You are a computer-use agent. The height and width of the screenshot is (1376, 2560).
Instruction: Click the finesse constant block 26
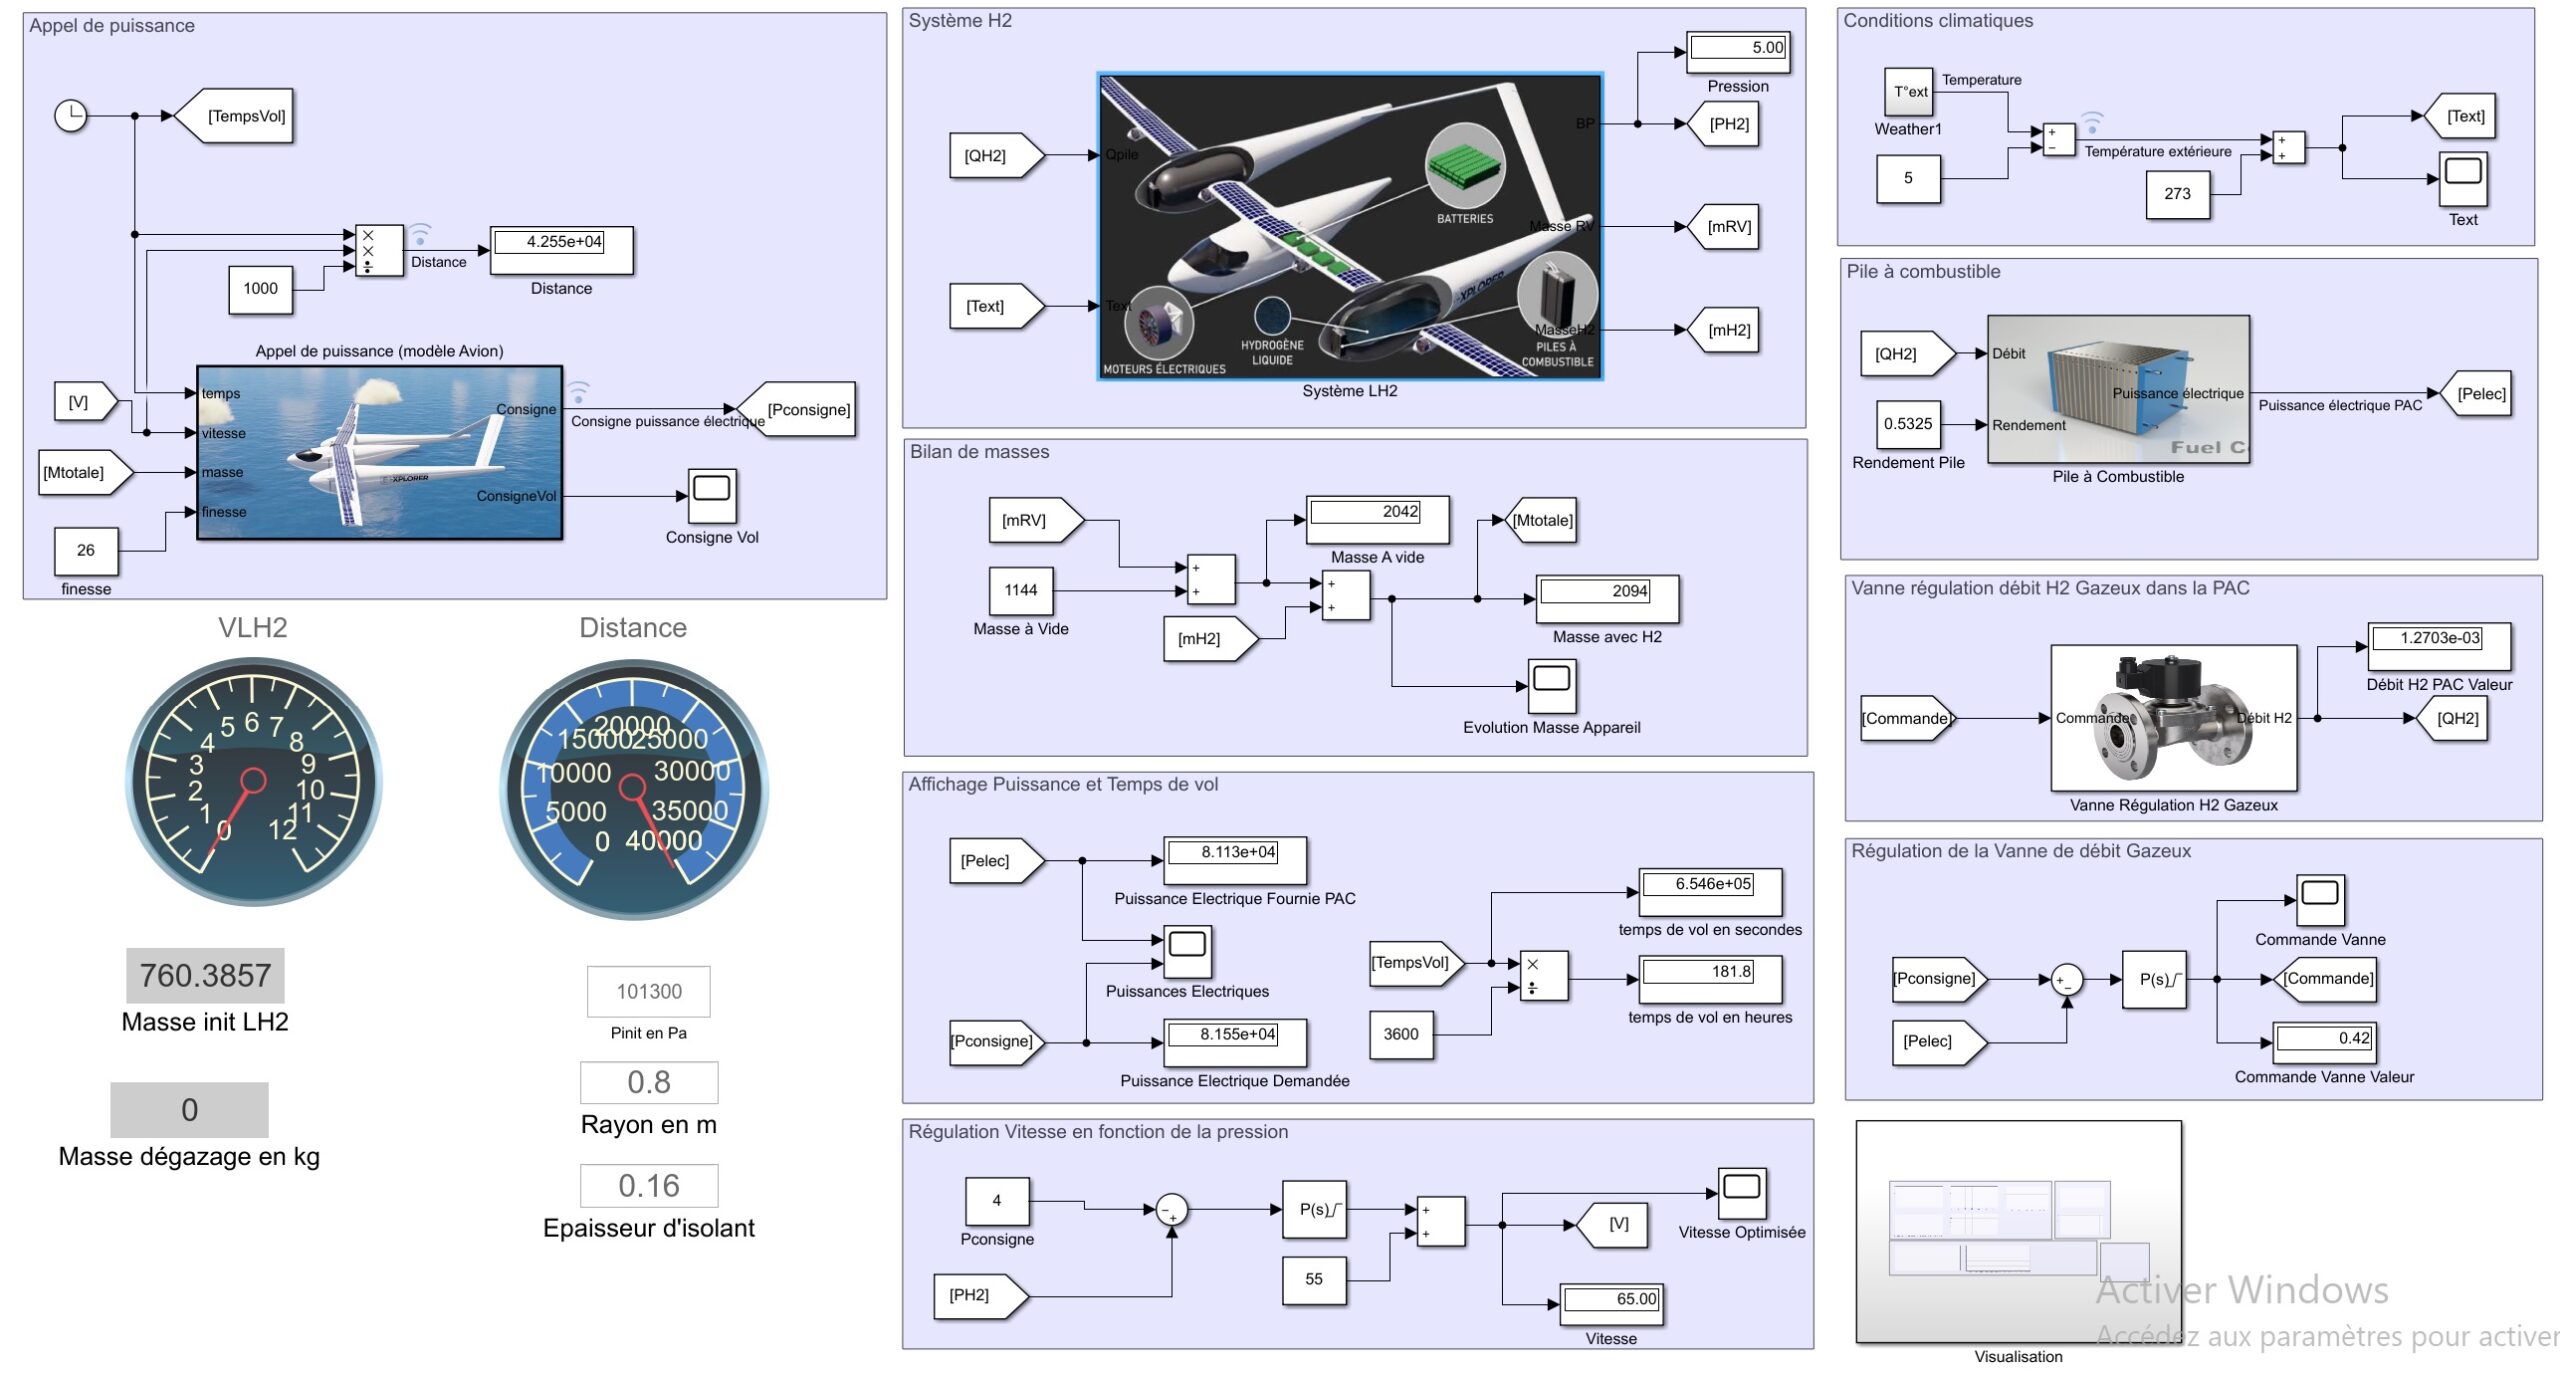(86, 550)
